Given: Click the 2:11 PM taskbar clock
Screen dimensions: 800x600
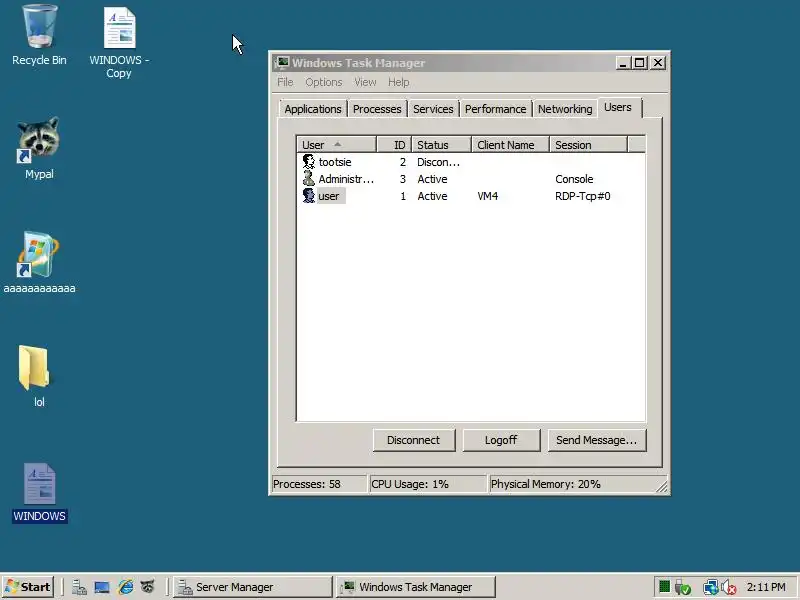Looking at the screenshot, I should click(766, 587).
